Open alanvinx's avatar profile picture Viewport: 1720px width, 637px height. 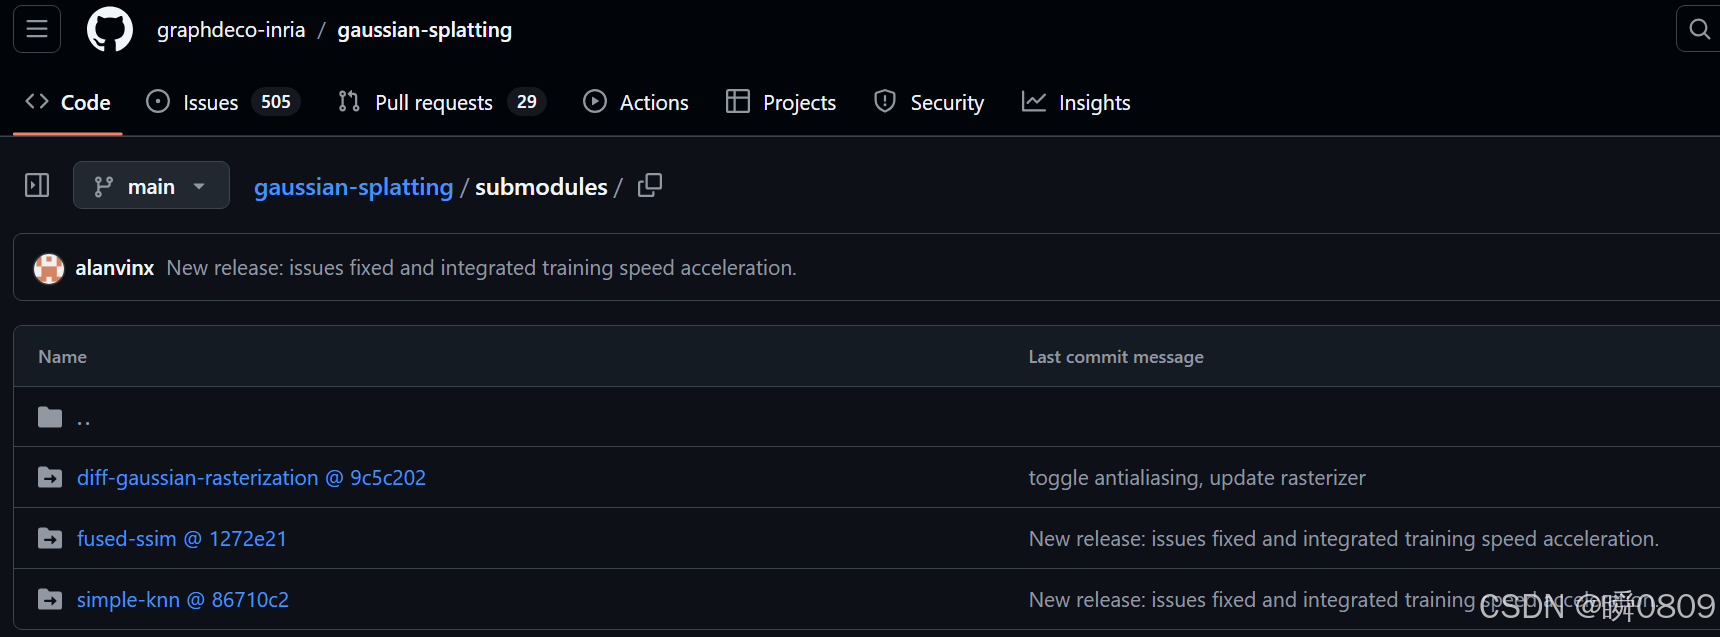pyautogui.click(x=49, y=268)
